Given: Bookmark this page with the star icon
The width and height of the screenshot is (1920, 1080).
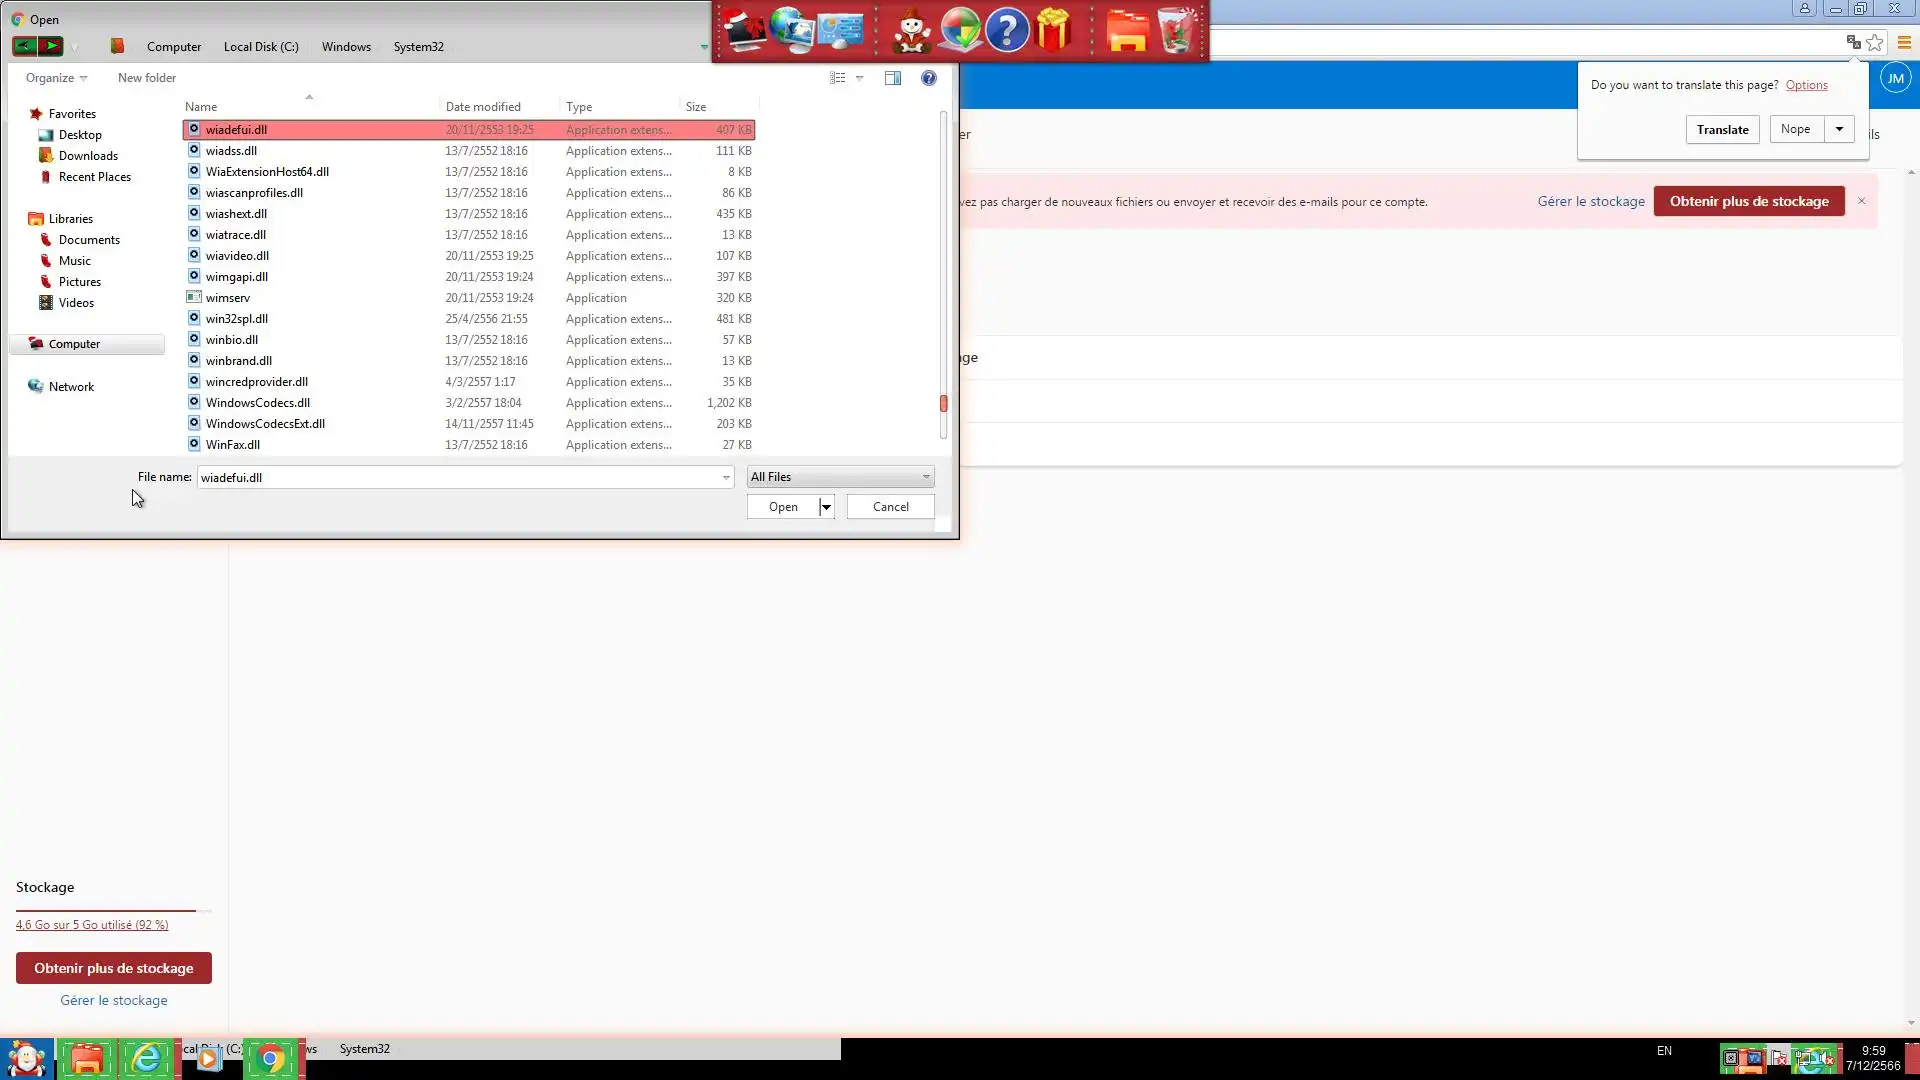Looking at the screenshot, I should [1875, 42].
